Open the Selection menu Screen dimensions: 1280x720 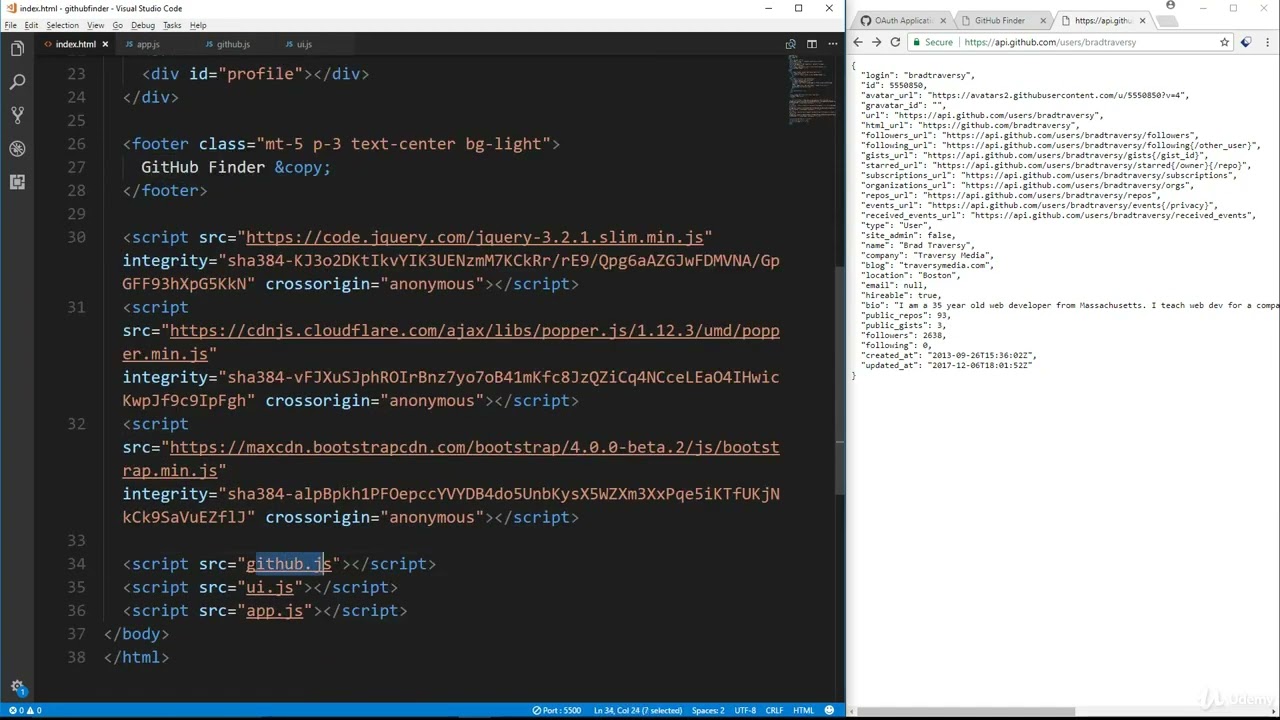coord(62,25)
